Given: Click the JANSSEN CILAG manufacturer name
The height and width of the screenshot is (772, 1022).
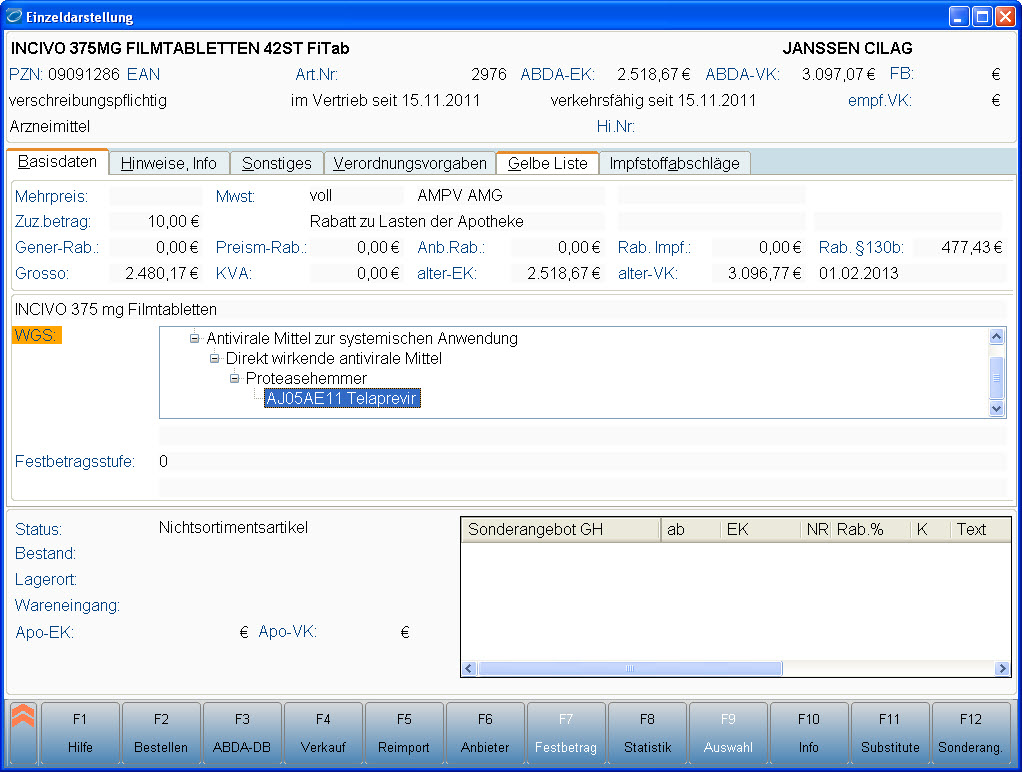Looking at the screenshot, I should 847,48.
